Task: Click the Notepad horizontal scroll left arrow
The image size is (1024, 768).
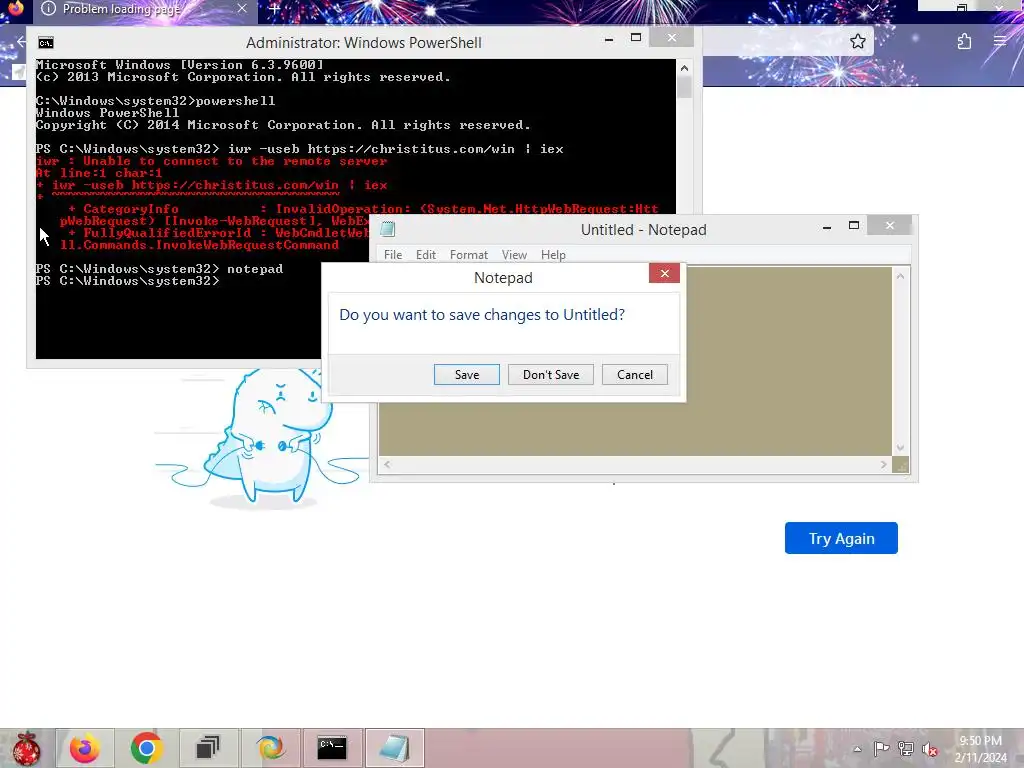Action: (387, 464)
